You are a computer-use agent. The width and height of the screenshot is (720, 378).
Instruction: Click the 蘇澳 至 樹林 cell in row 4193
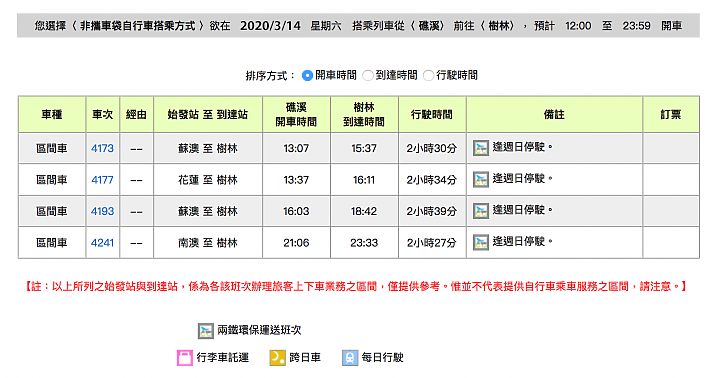click(208, 211)
